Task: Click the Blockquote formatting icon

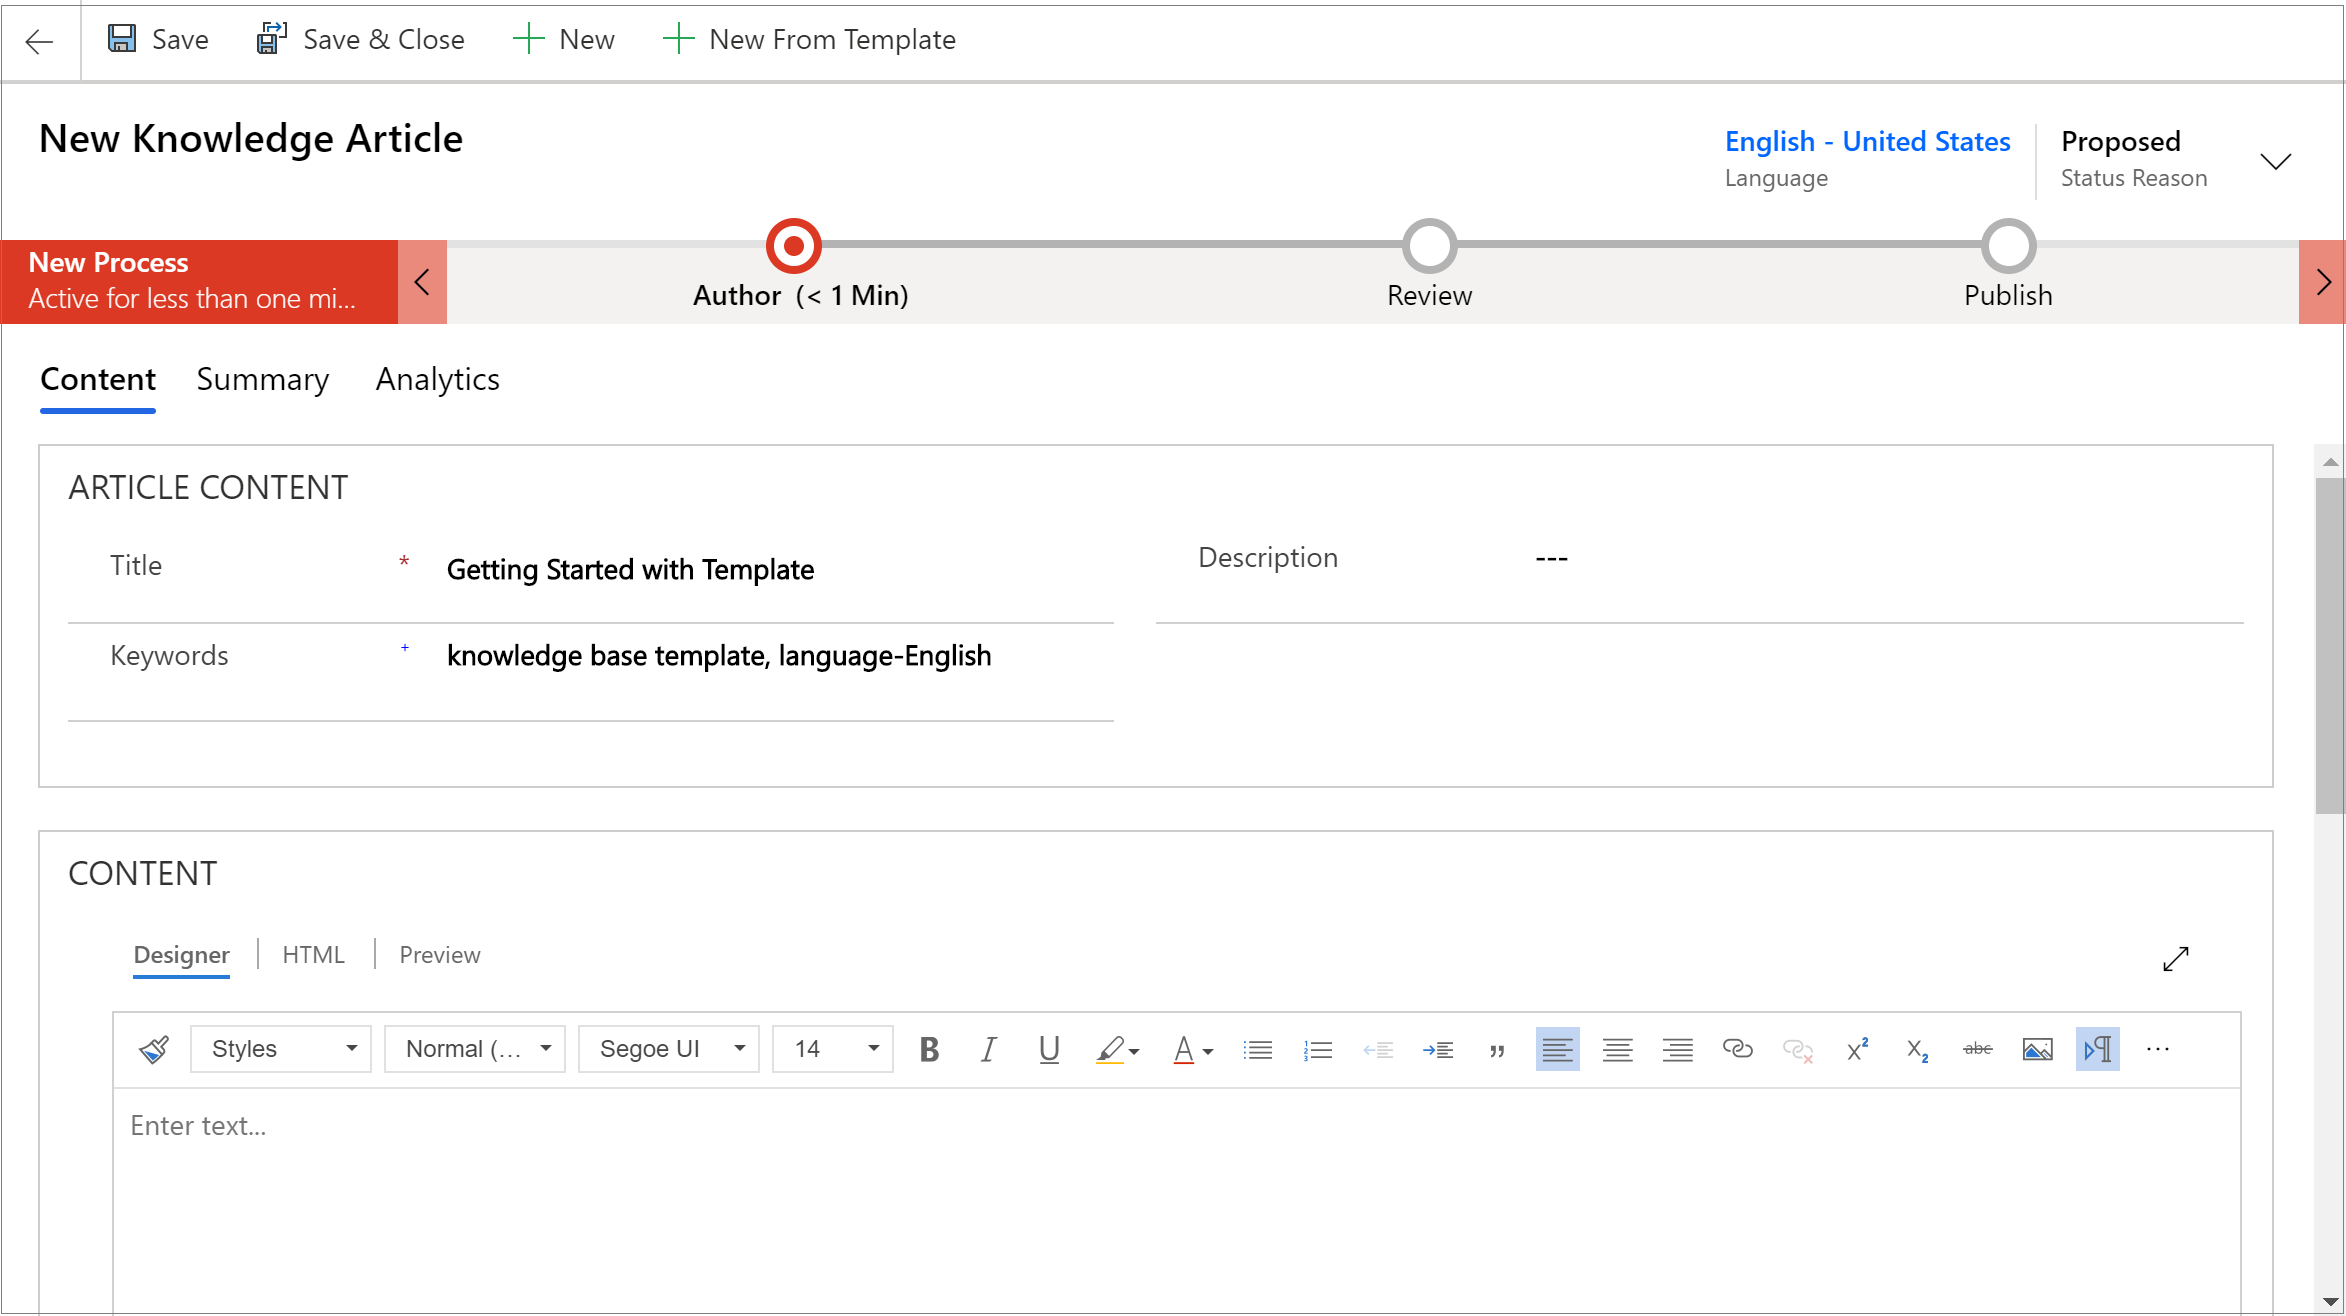Action: pos(1497,1049)
